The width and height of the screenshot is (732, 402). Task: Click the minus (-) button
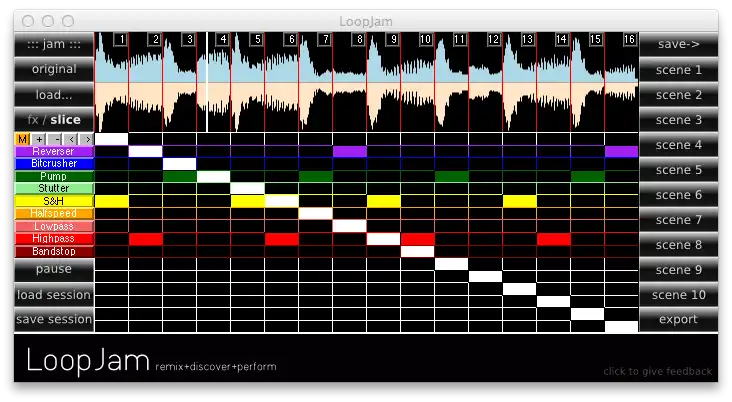56,139
